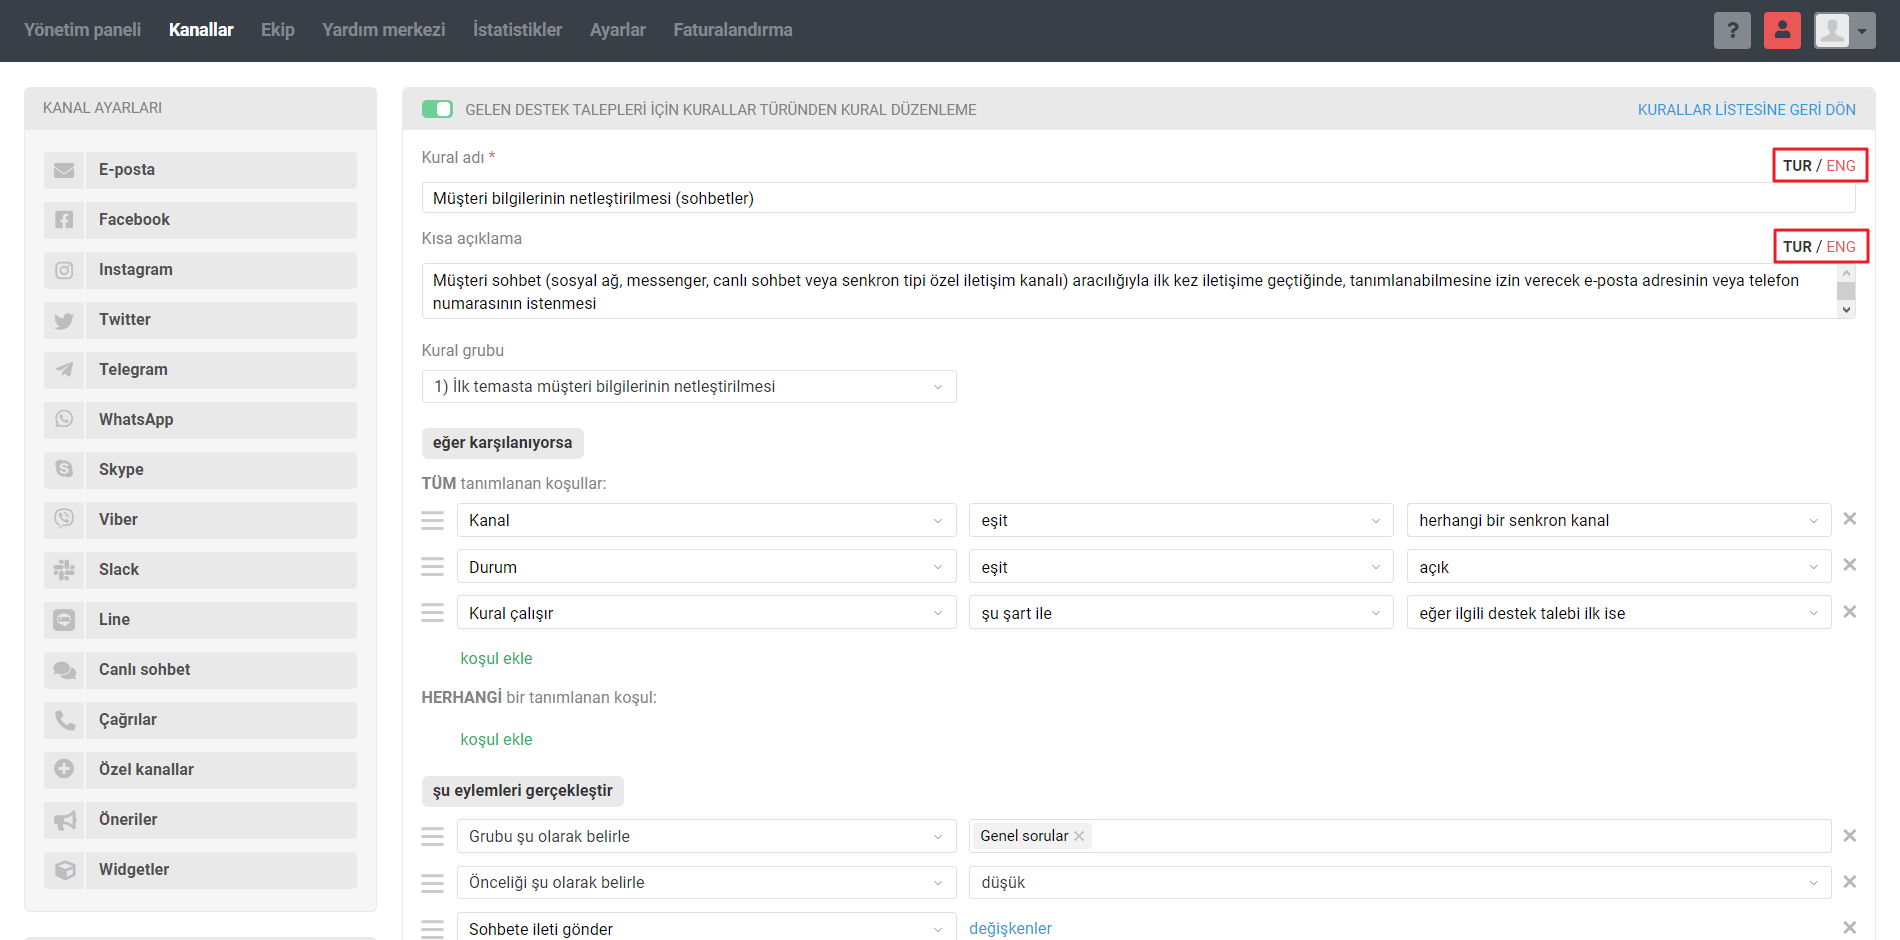
Task: Open the Viber channel icon
Action: tap(64, 520)
